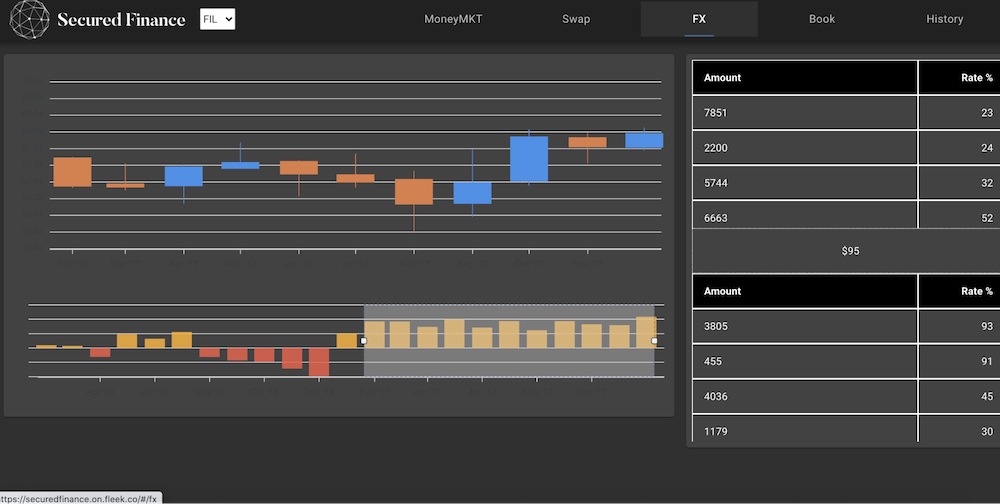Click the Secured Finance globe logo

click(28, 19)
